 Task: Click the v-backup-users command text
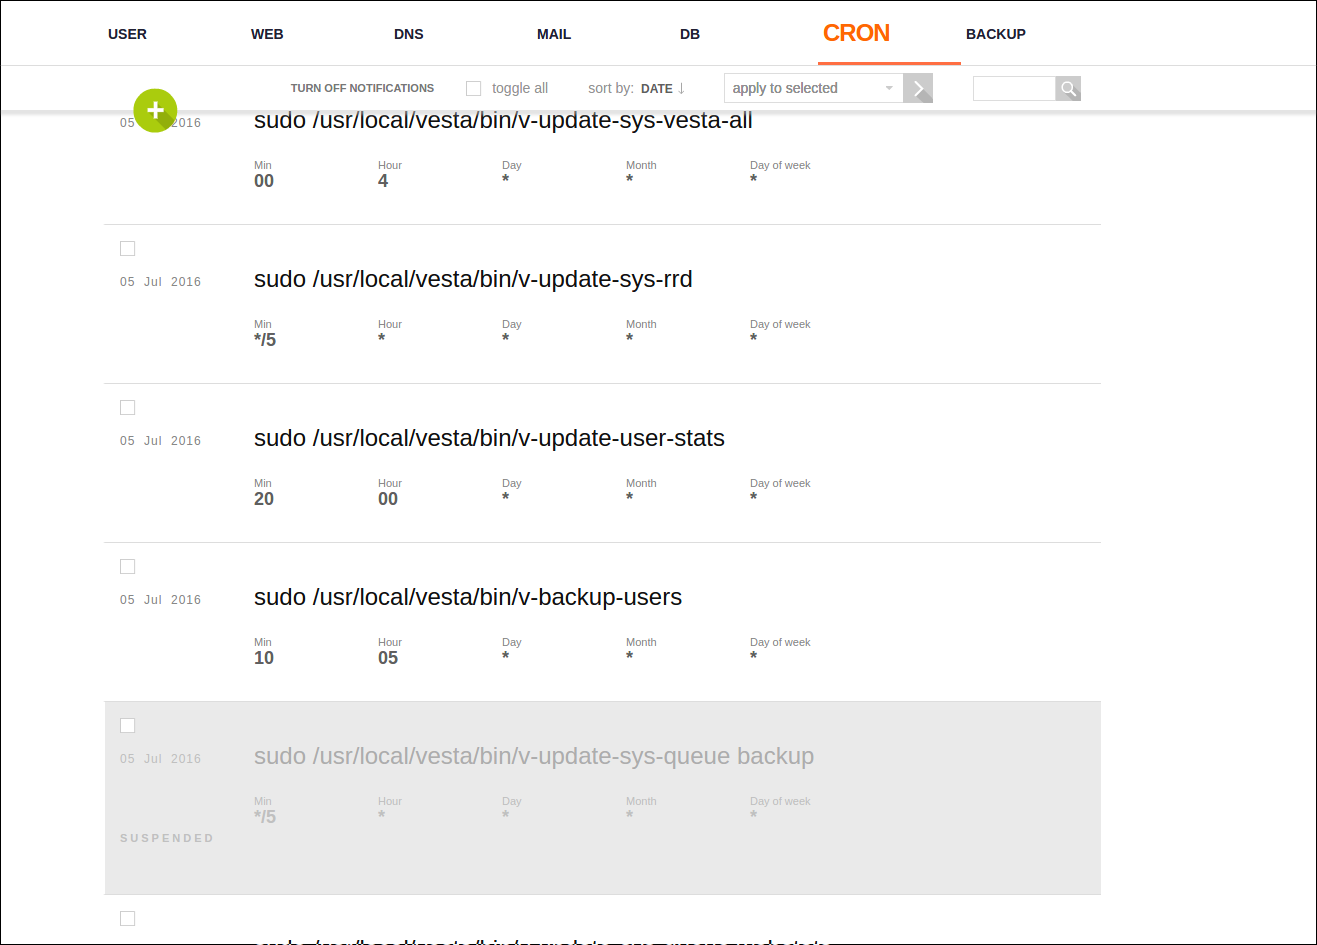point(468,597)
